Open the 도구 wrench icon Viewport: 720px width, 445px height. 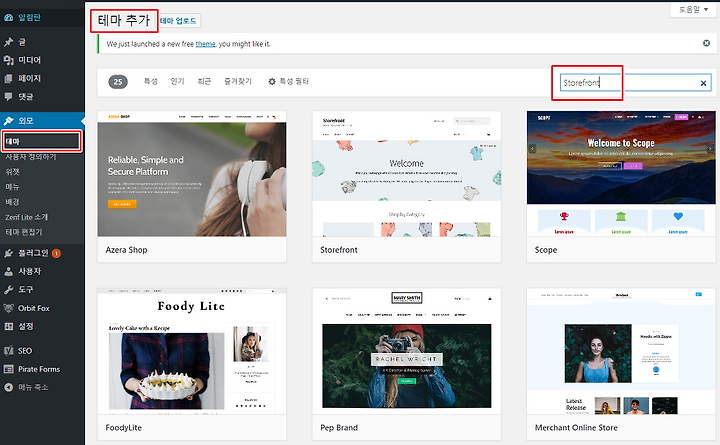pyautogui.click(x=8, y=290)
